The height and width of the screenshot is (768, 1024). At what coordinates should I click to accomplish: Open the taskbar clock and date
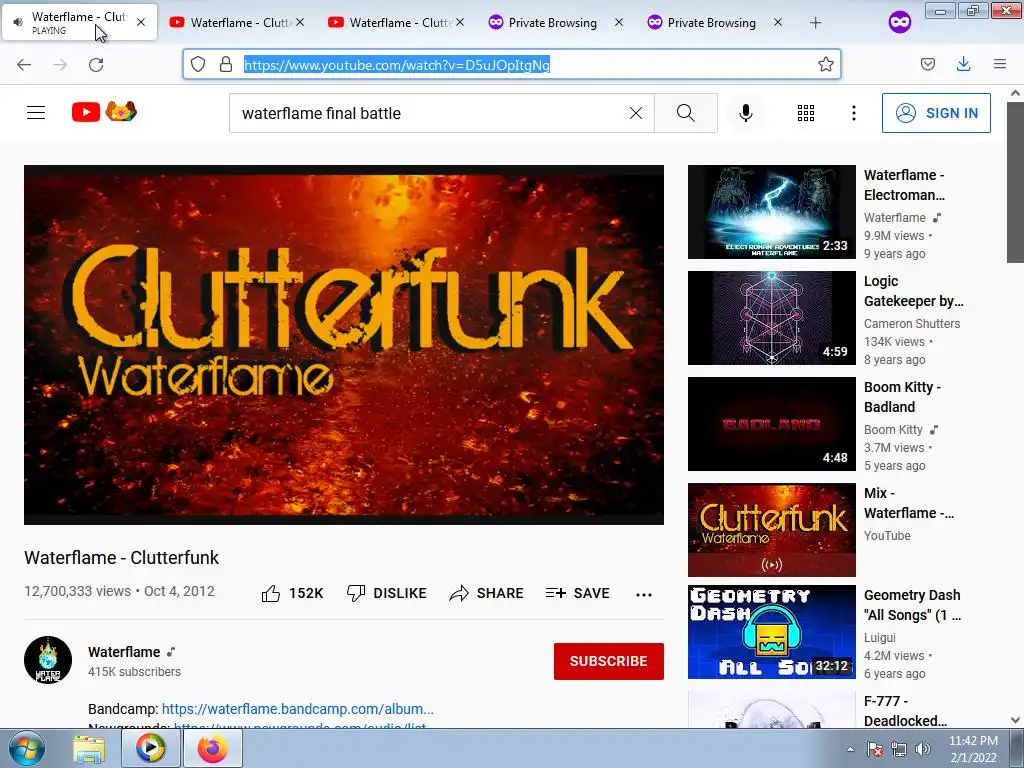pos(973,749)
